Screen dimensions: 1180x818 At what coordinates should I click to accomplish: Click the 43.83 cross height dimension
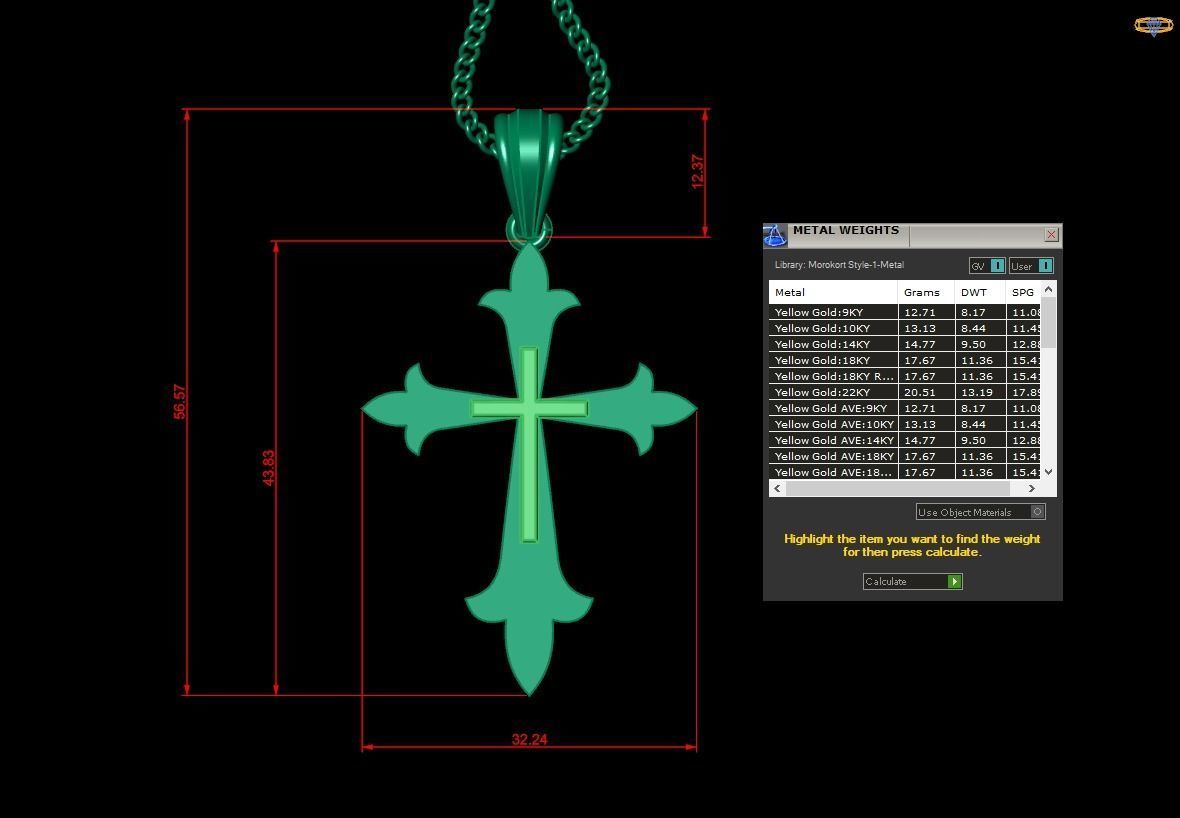point(269,467)
